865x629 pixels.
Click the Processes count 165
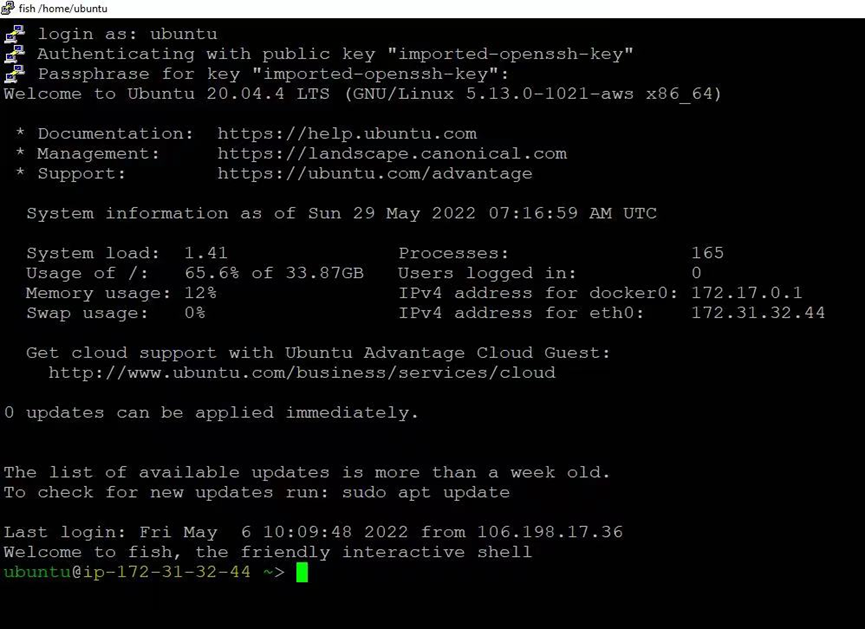point(707,253)
